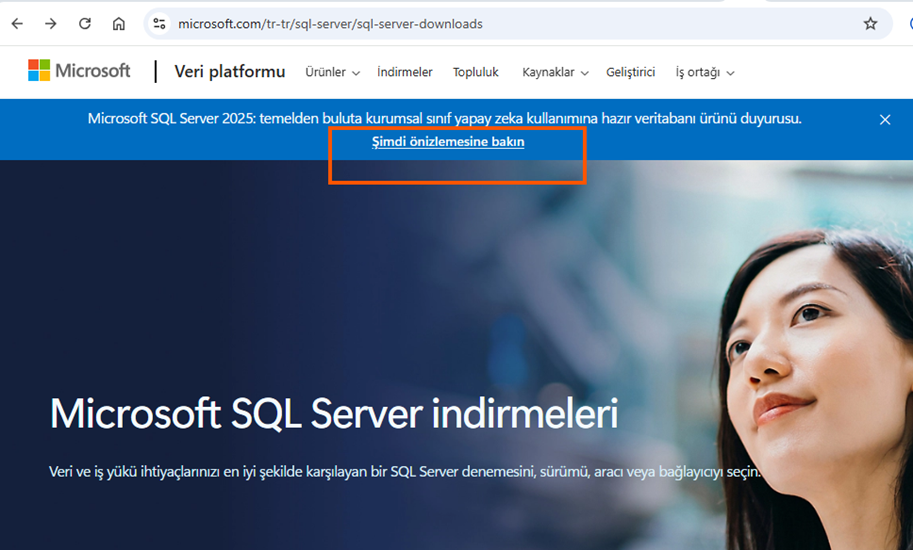
Task: Follow the Şimdi önizlemesine bakın link
Action: (448, 142)
